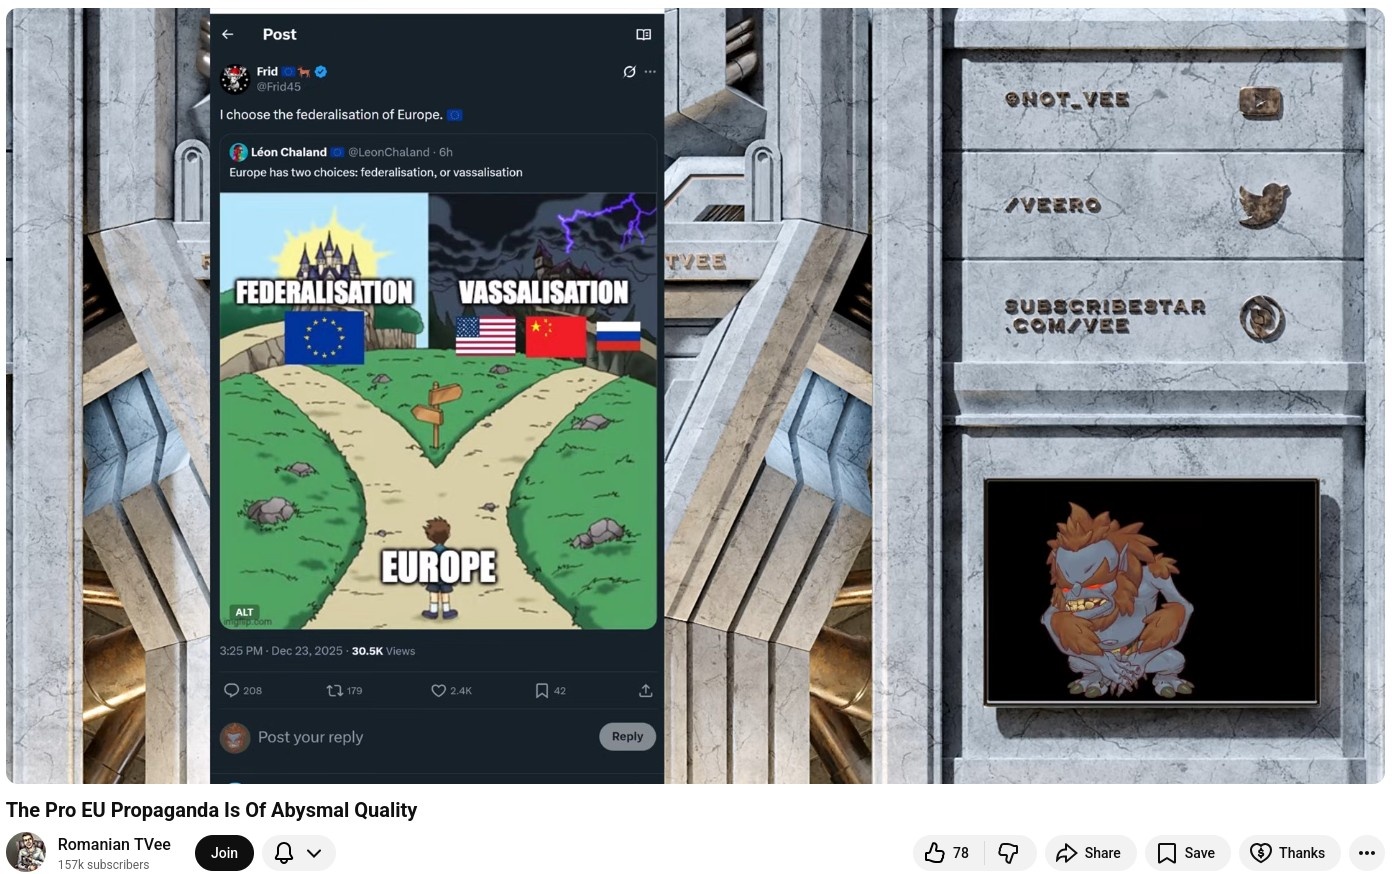Dislike the video with thumbs down
The height and width of the screenshot is (874, 1392).
[1009, 853]
